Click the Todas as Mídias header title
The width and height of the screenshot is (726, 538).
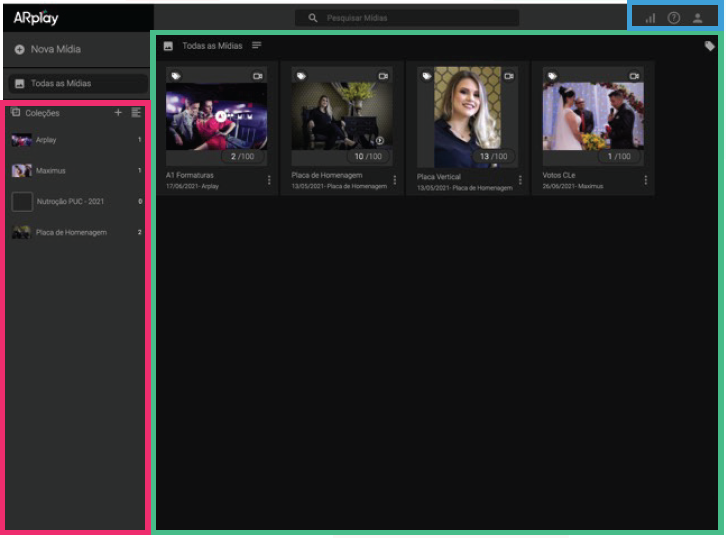pyautogui.click(x=212, y=46)
